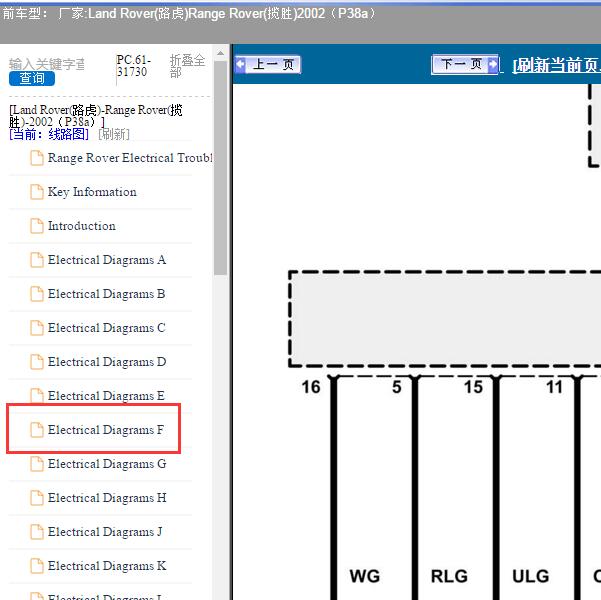Click the 查询 search button
The width and height of the screenshot is (601, 600).
(32, 79)
